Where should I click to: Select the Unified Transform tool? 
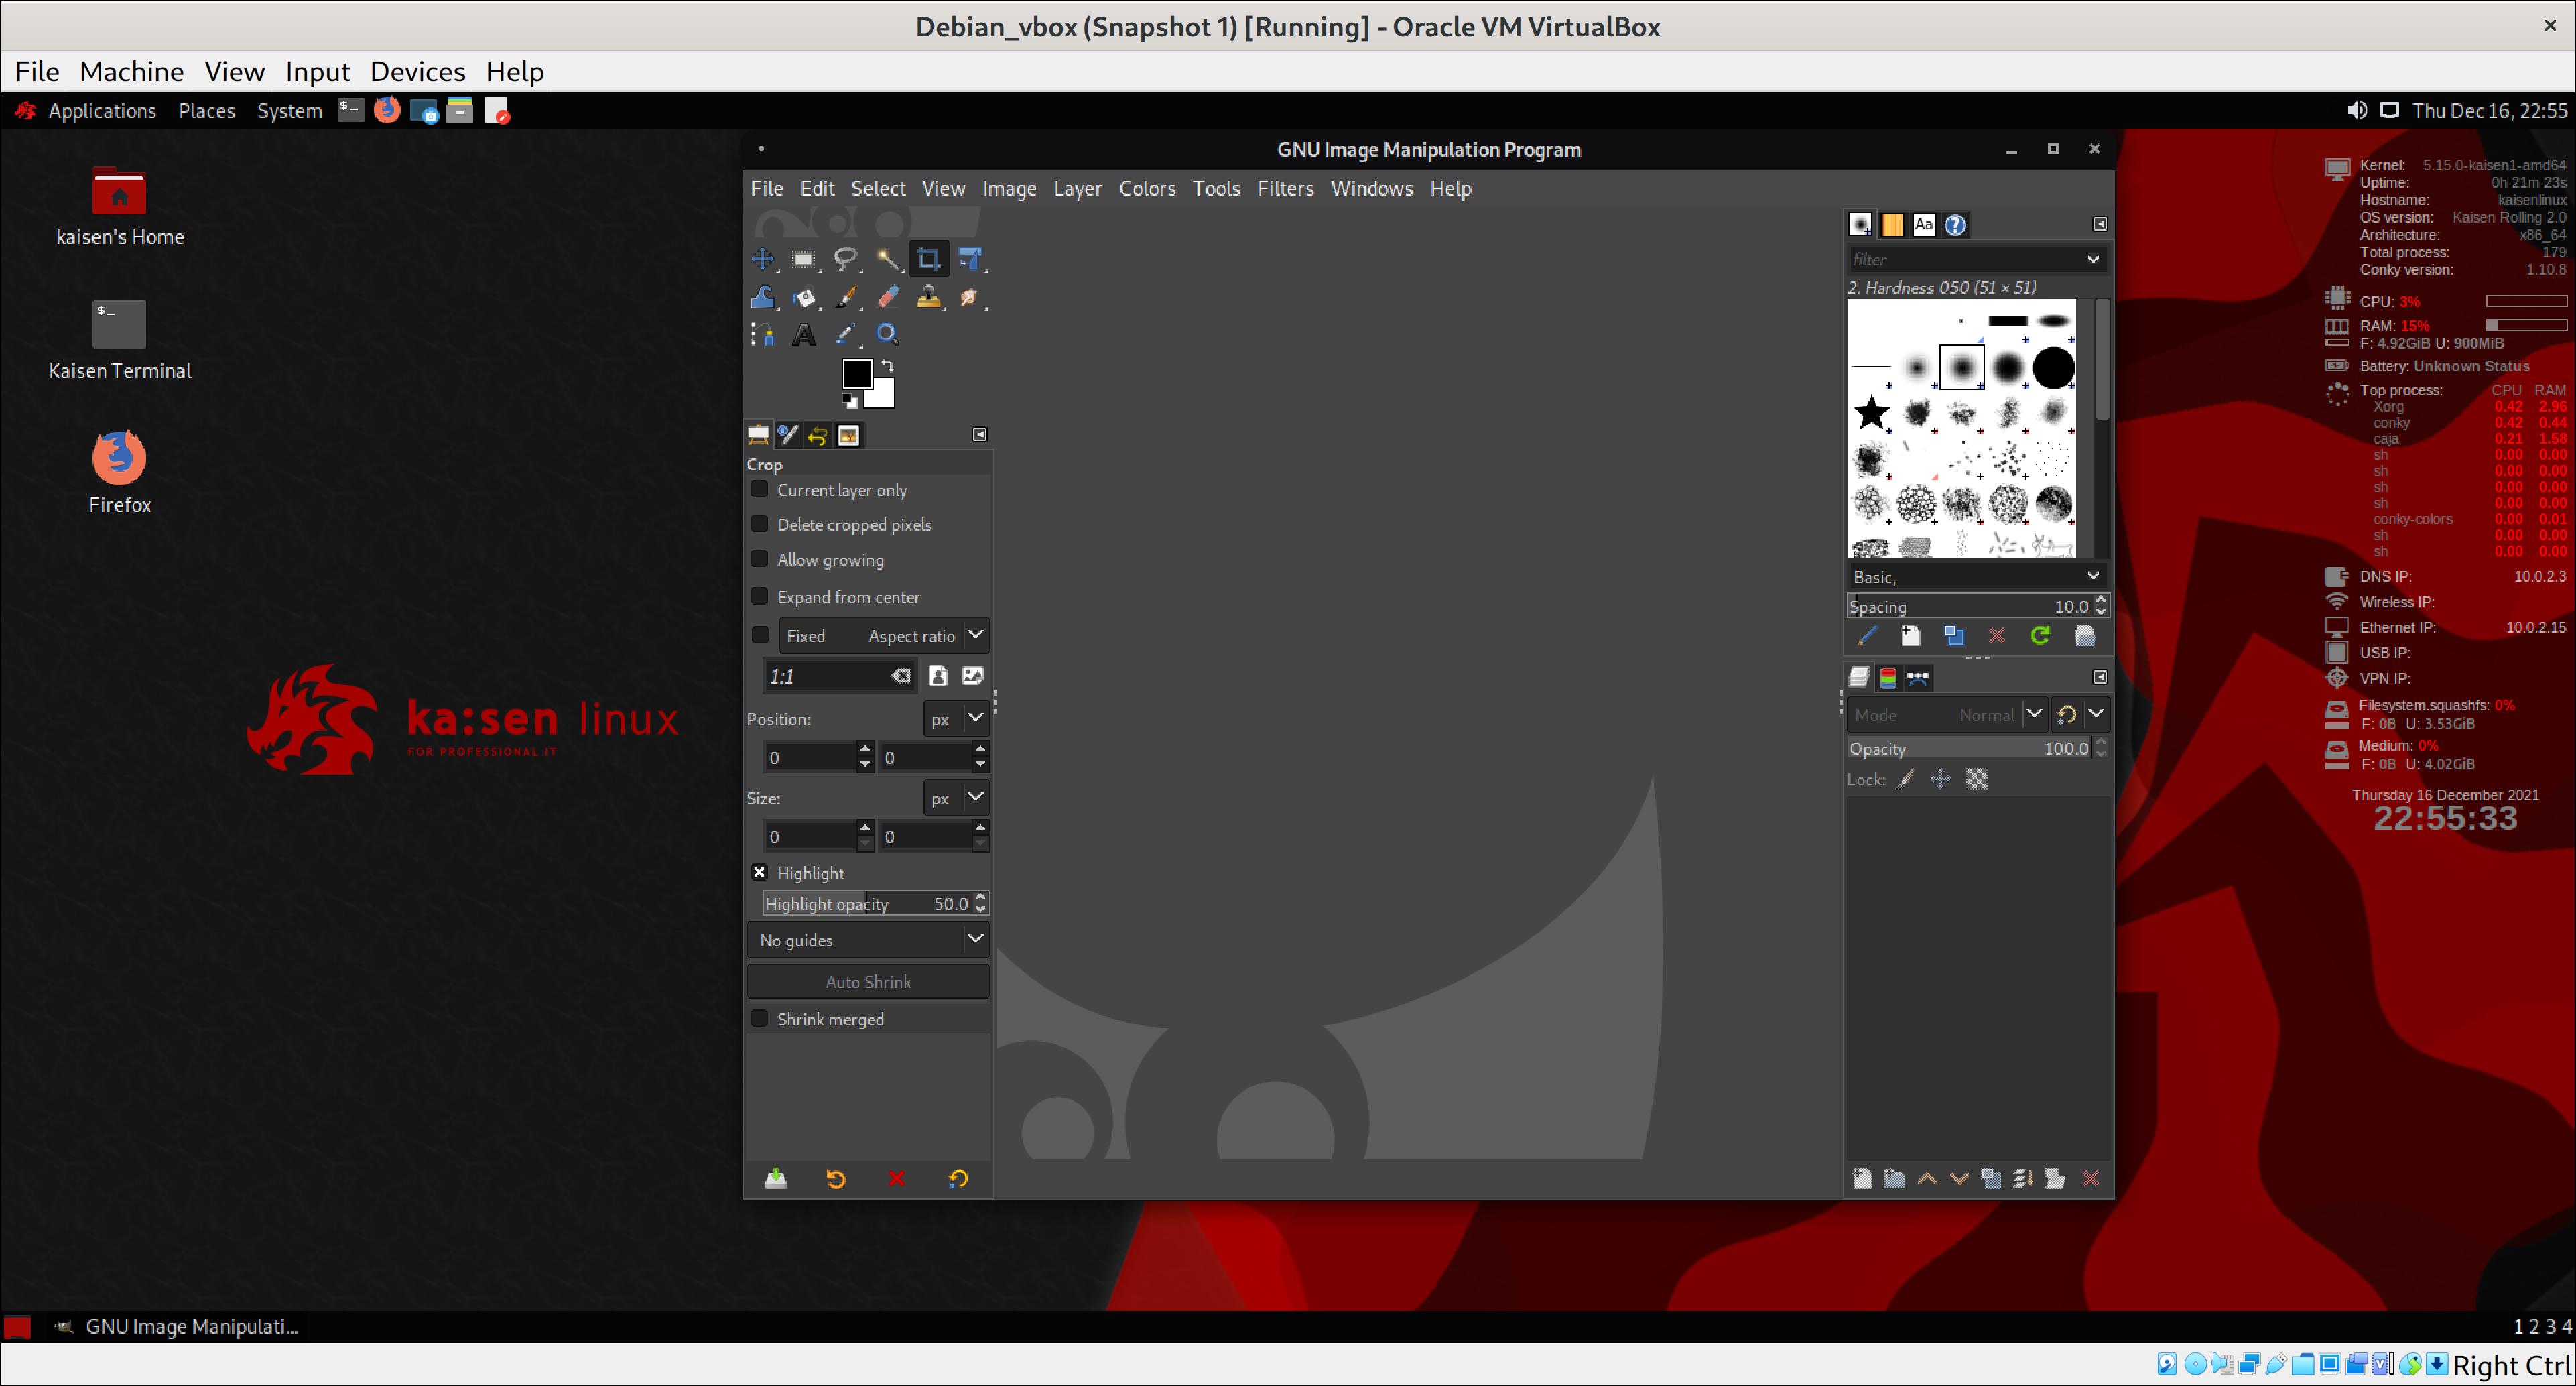coord(970,259)
